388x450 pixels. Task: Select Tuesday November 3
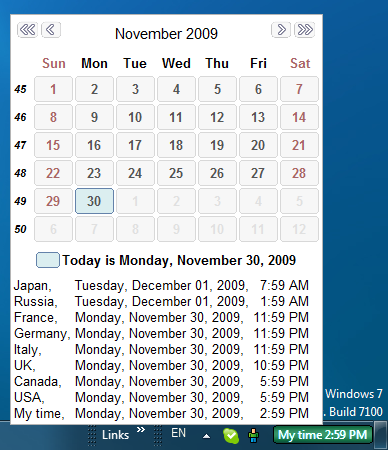click(x=135, y=89)
